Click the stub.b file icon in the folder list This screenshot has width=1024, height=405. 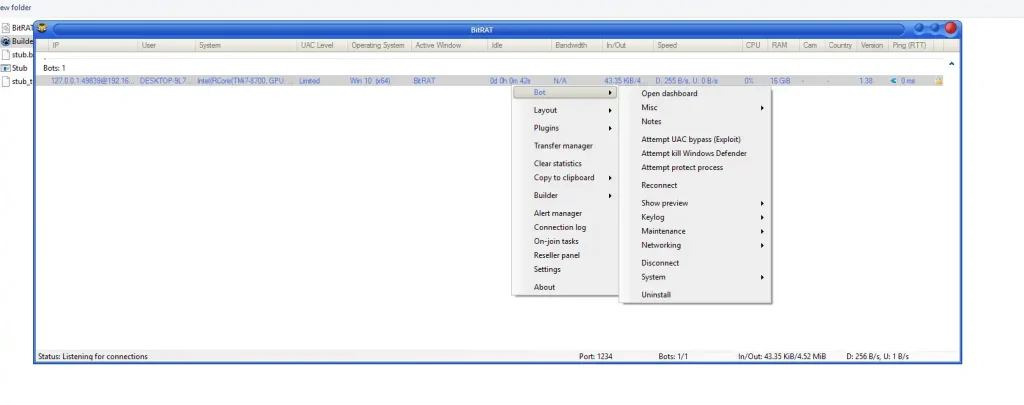point(5,55)
